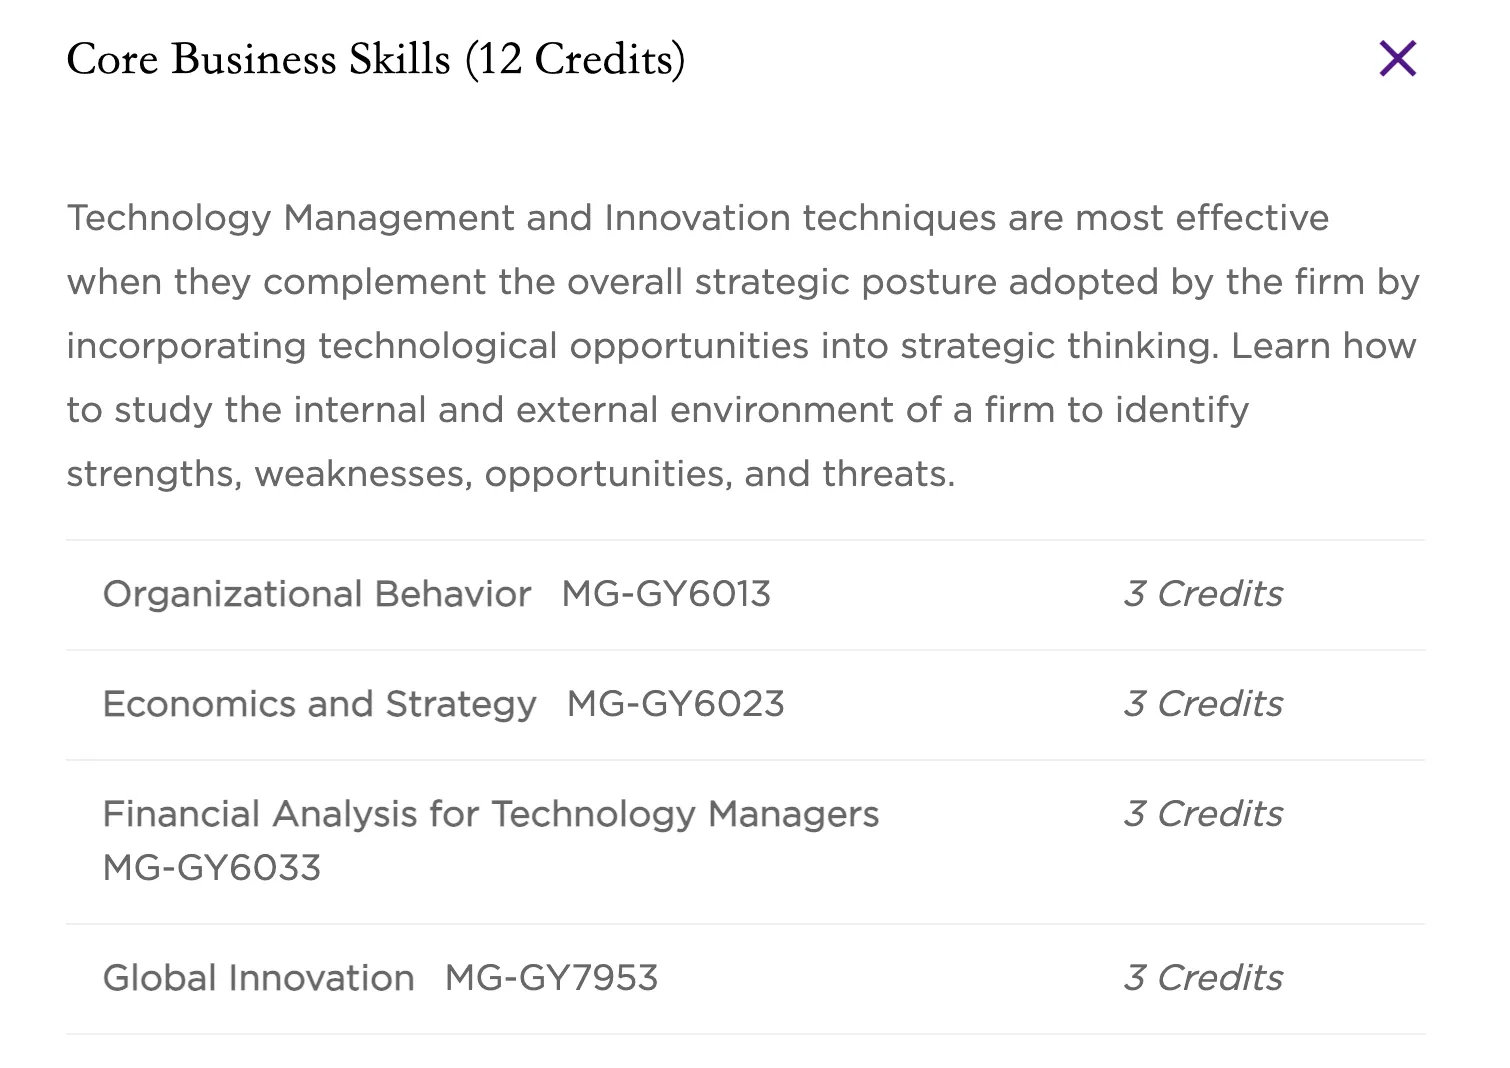Viewport: 1510px width, 1068px height.
Task: Click 3 Credits beside Organizational Behavior
Action: pos(1203,594)
